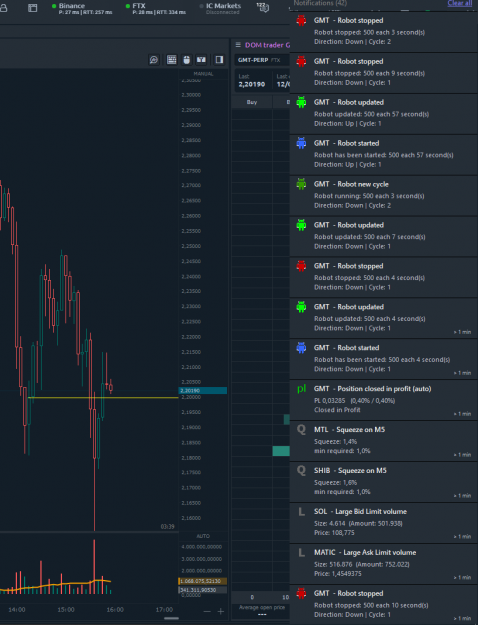Image resolution: width=478 pixels, height=625 pixels.
Task: Open the GMT-PERP symbol selector
Action: (x=259, y=60)
